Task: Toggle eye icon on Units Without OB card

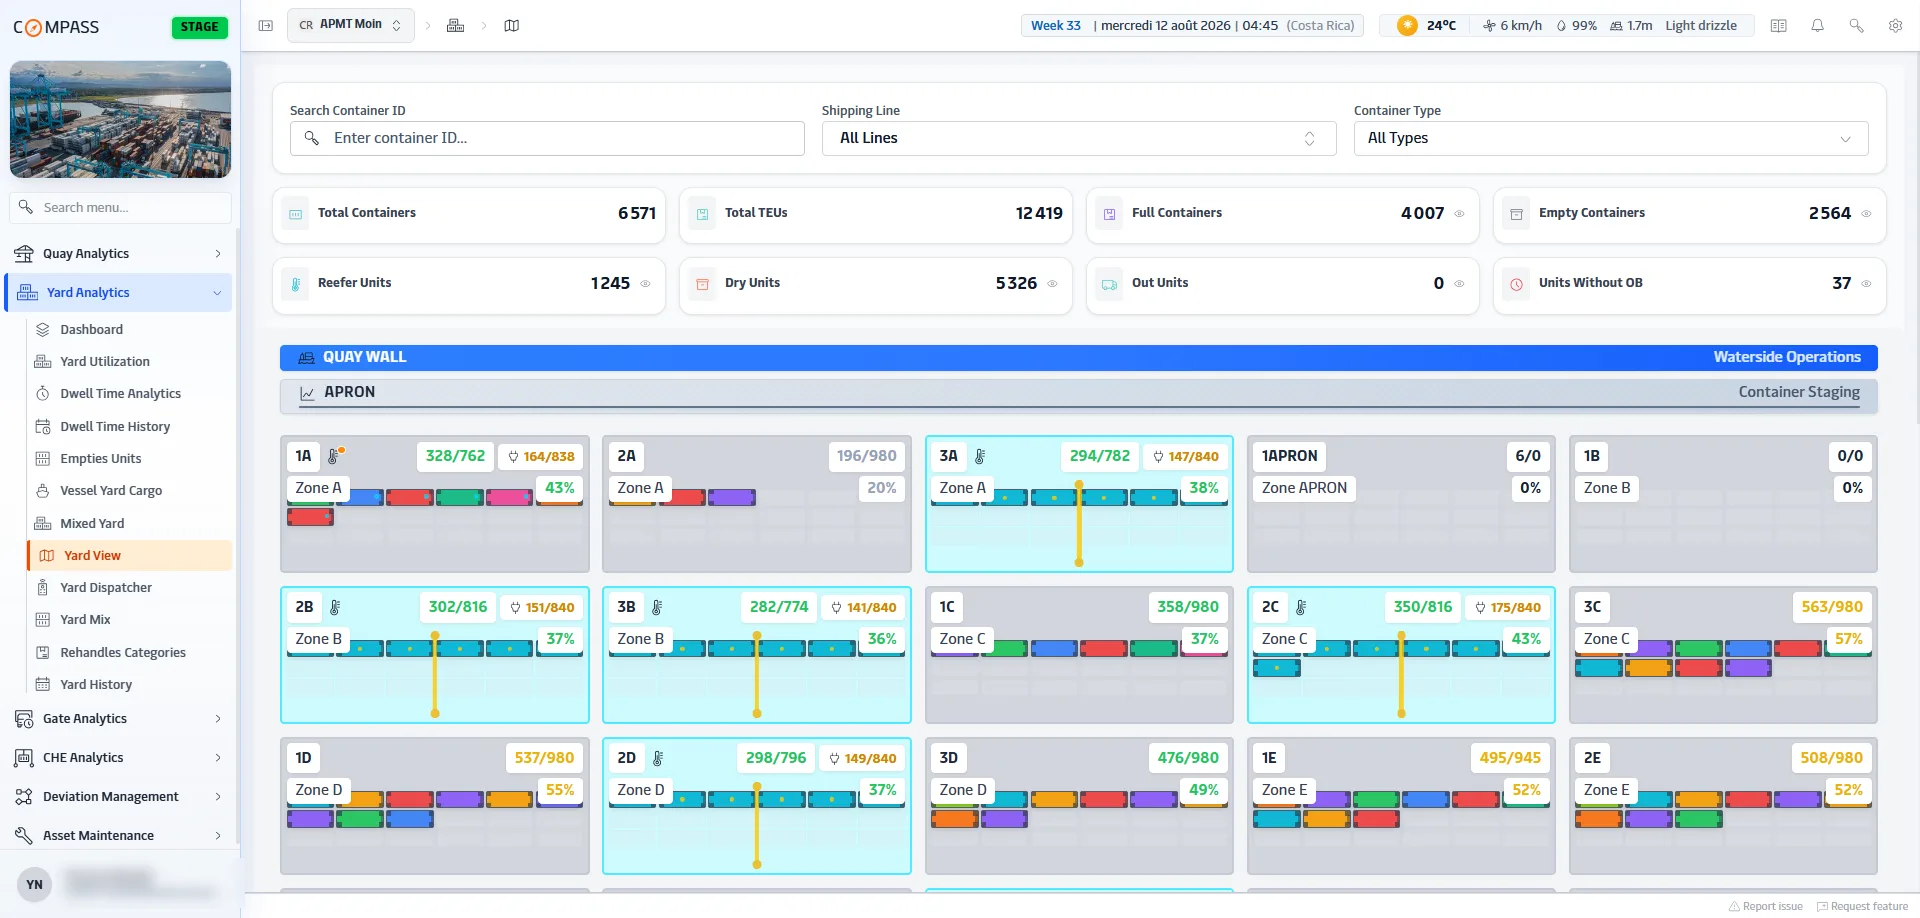Action: 1866,283
